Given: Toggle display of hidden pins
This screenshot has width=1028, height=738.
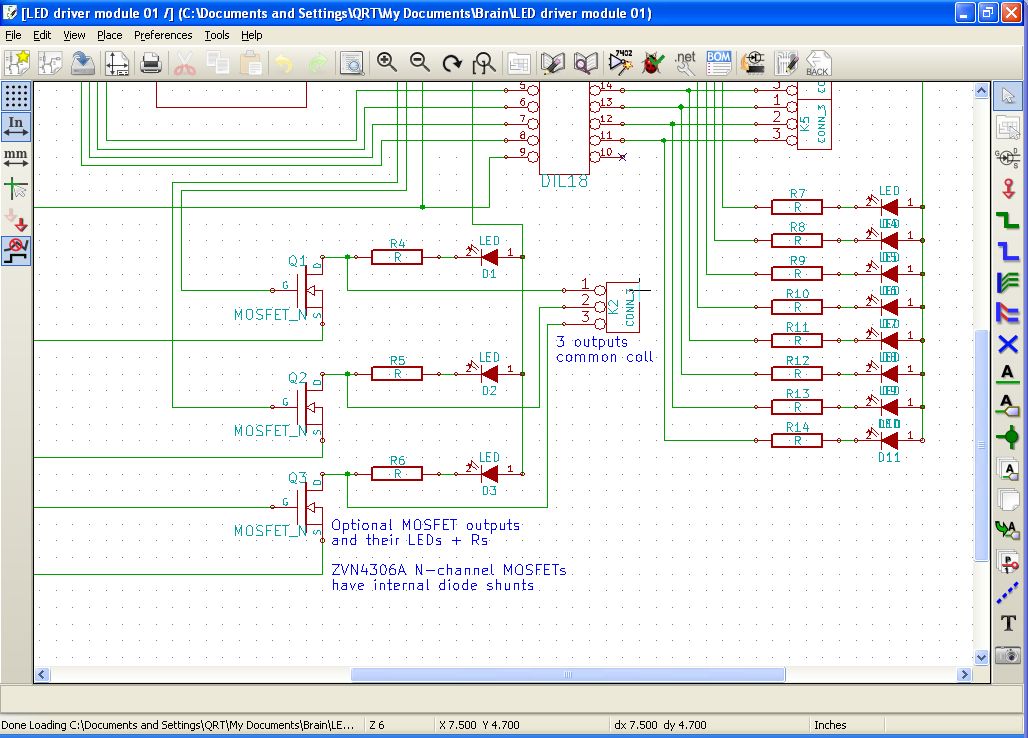Looking at the screenshot, I should point(16,220).
